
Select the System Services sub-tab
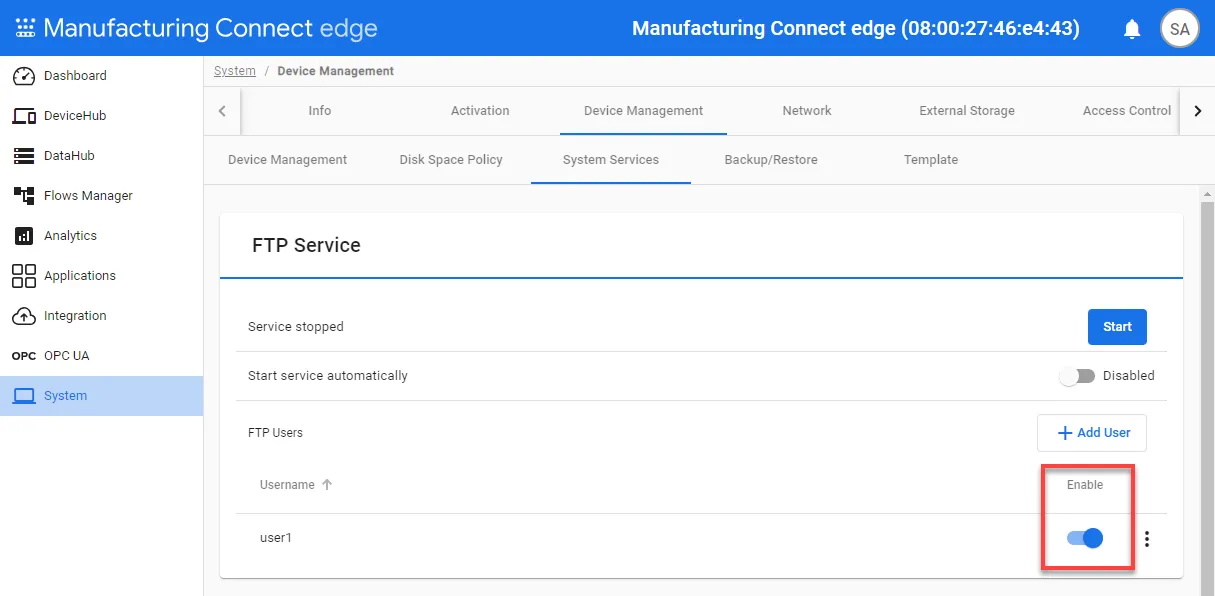tap(611, 160)
